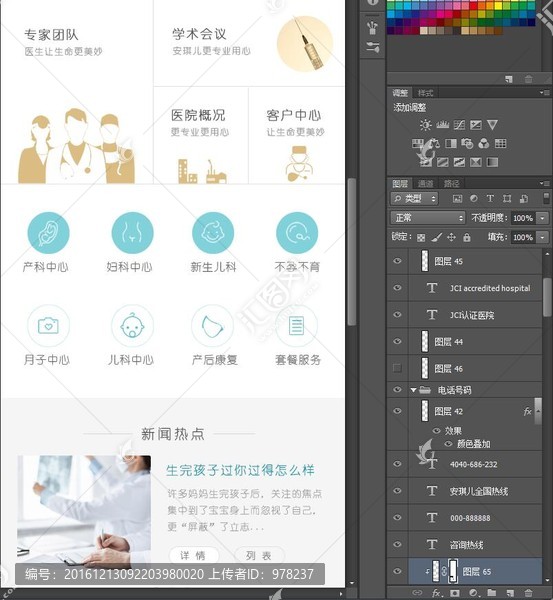553x600 pixels.
Task: Show the hidden 图层 46 layer
Action: [398, 368]
